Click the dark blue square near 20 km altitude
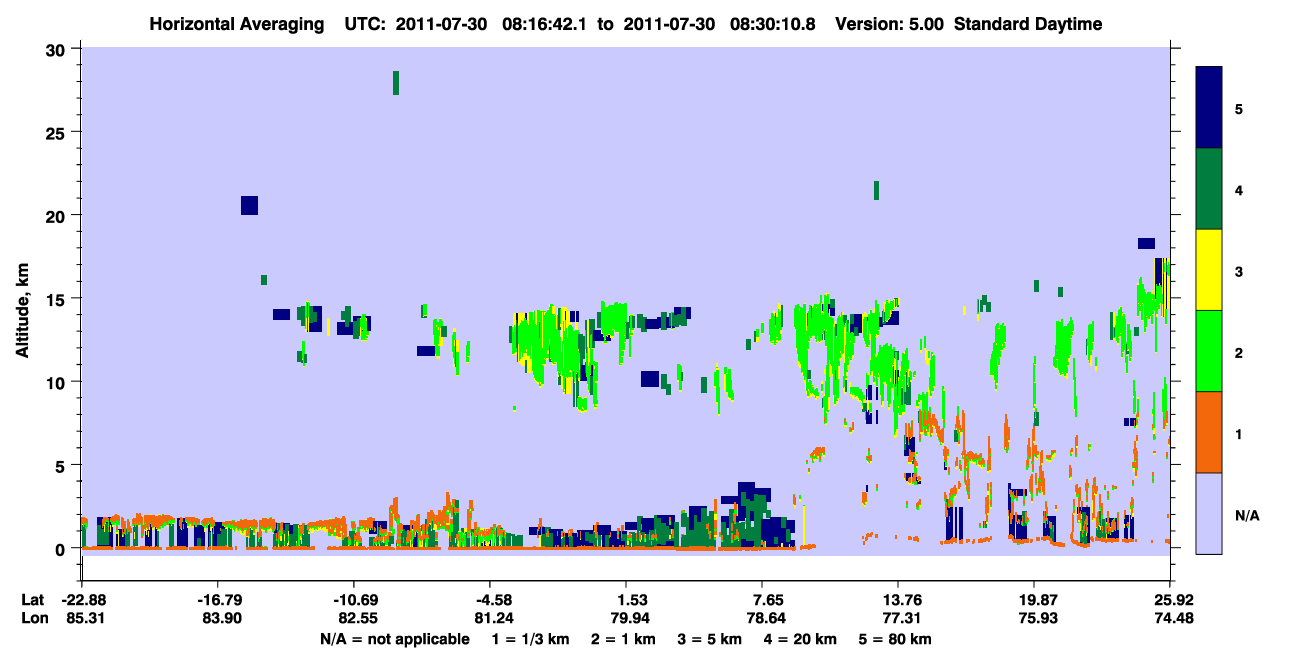Screen dimensions: 1300x667 [x=250, y=205]
